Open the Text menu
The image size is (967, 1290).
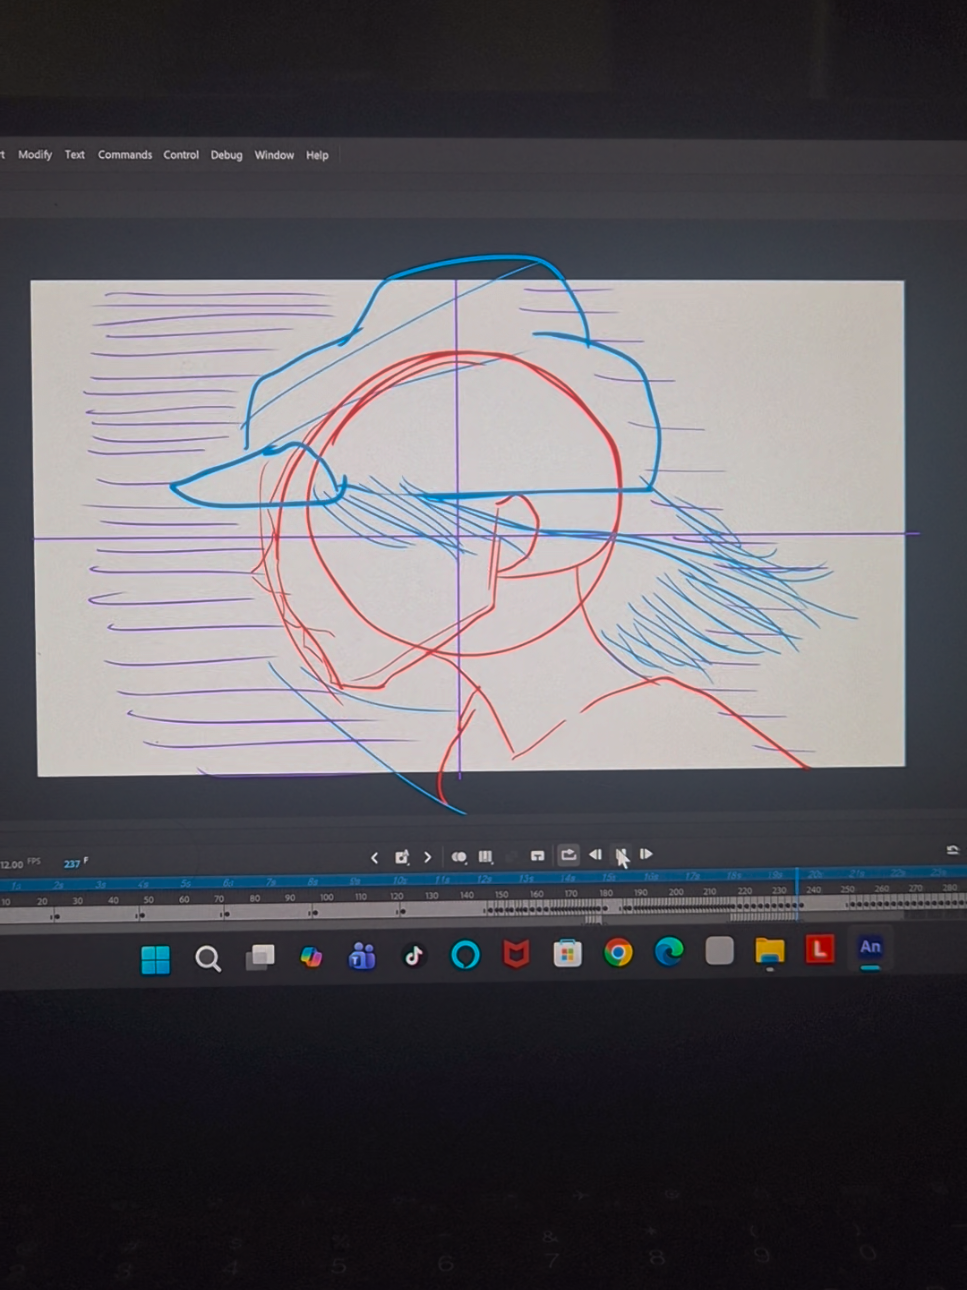point(75,155)
